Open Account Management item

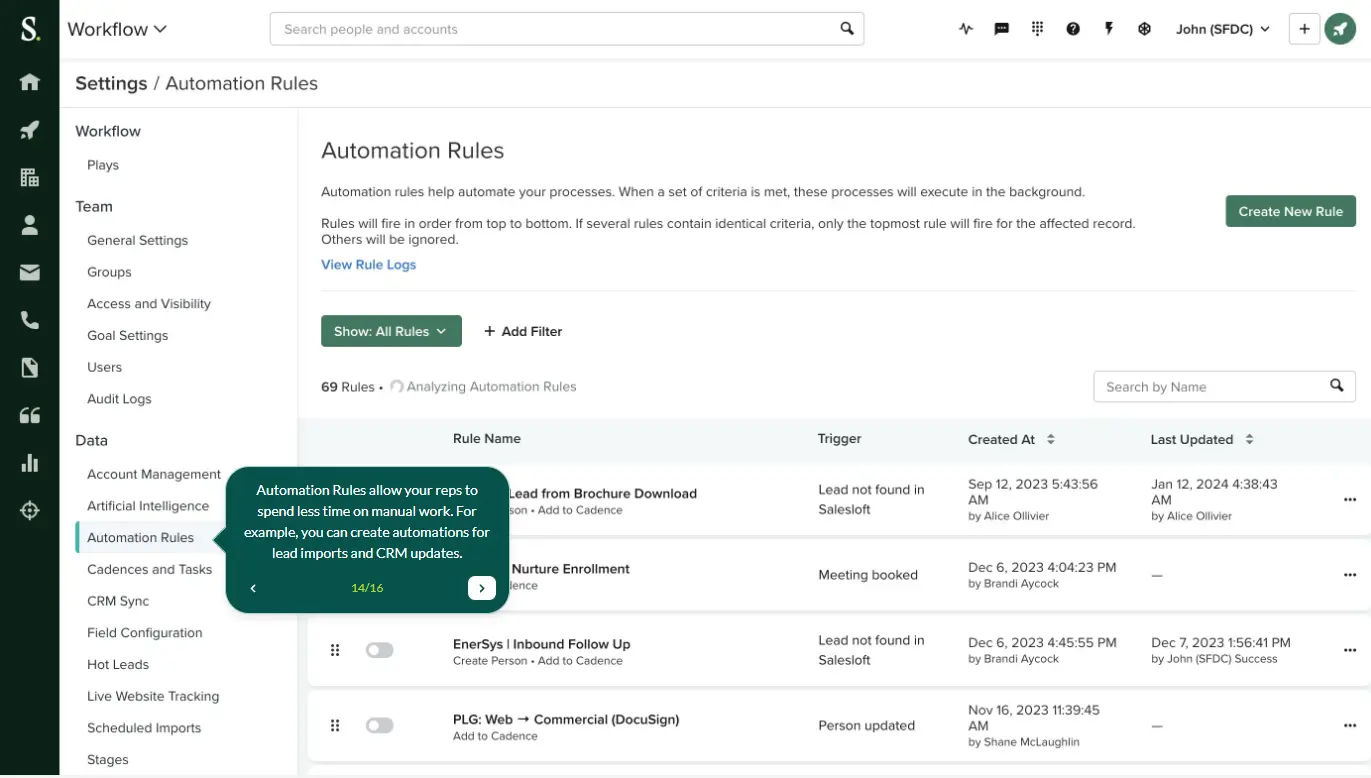pos(154,474)
